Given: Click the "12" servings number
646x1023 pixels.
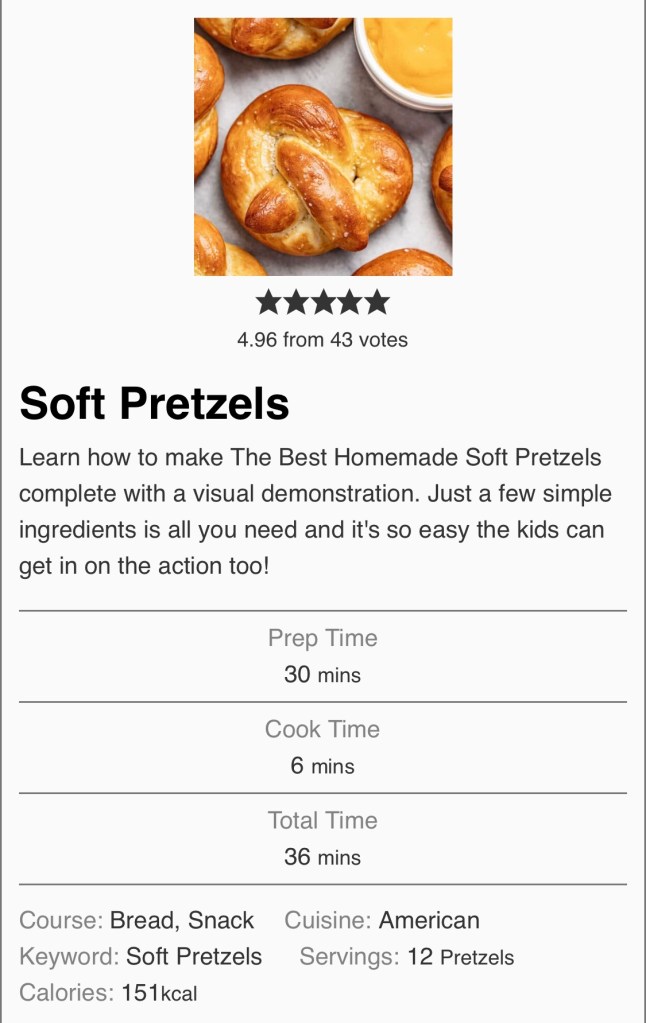Looking at the screenshot, I should click(x=420, y=957).
